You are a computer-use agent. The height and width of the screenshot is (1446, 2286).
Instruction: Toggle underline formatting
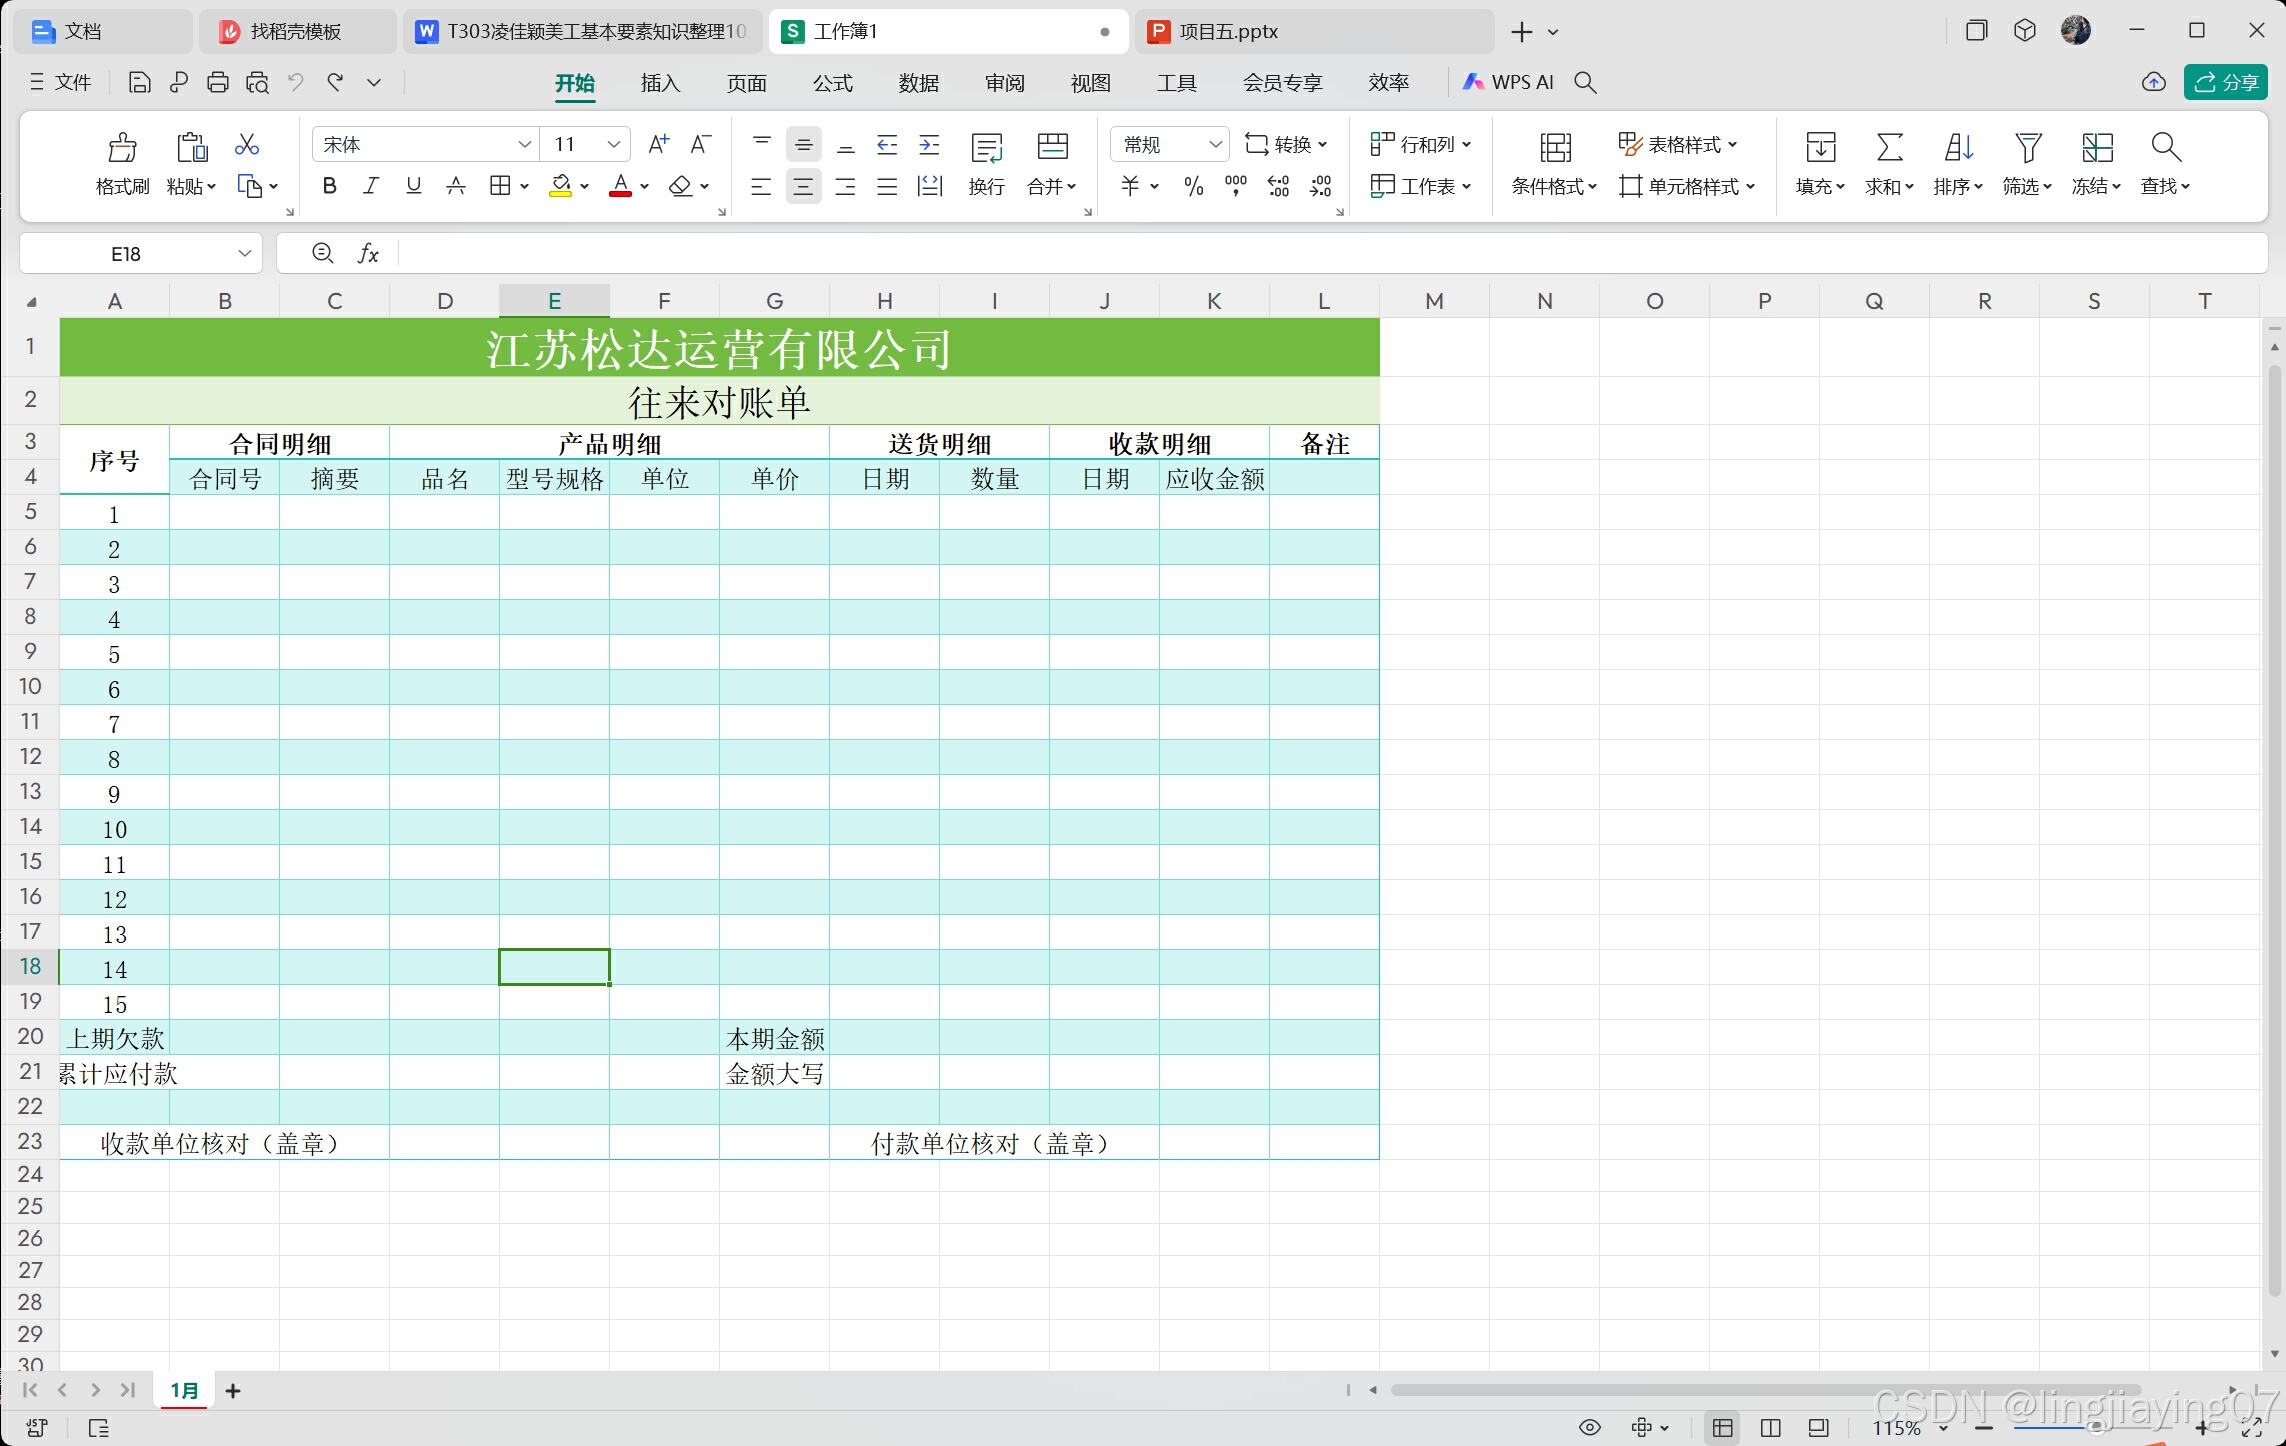click(x=413, y=186)
